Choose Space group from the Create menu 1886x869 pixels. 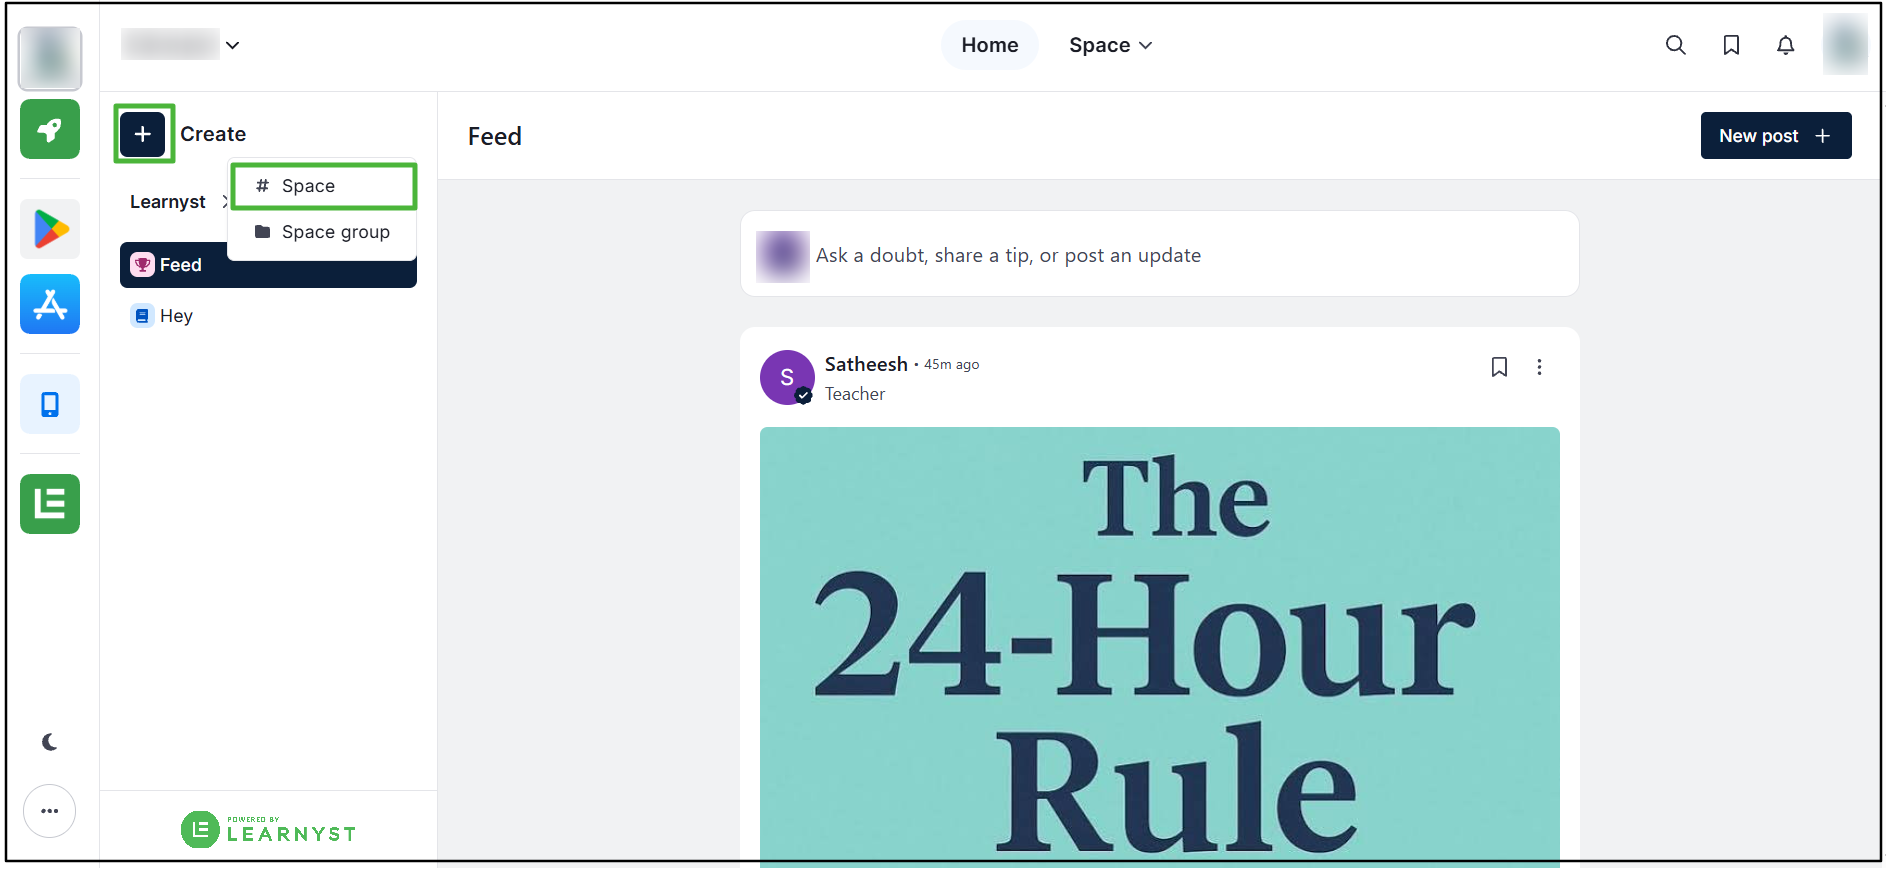[x=322, y=232]
